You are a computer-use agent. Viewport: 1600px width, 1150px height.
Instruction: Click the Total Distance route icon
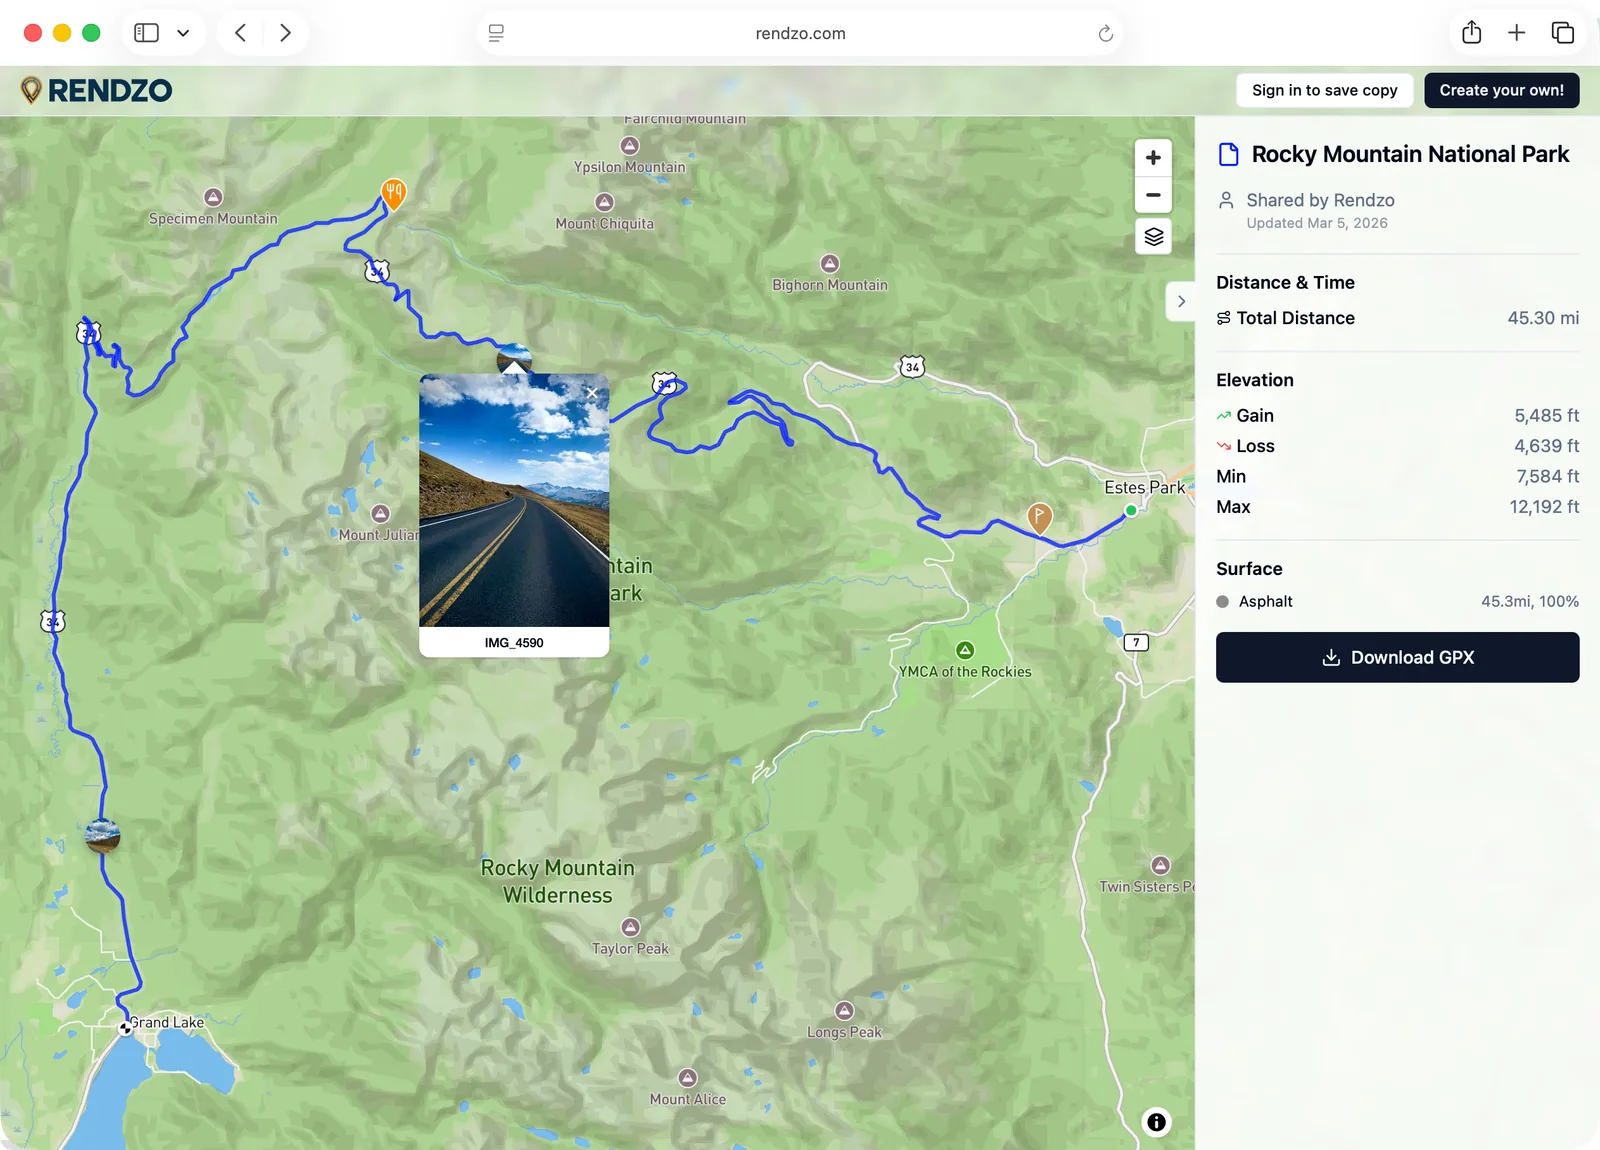[1224, 317]
